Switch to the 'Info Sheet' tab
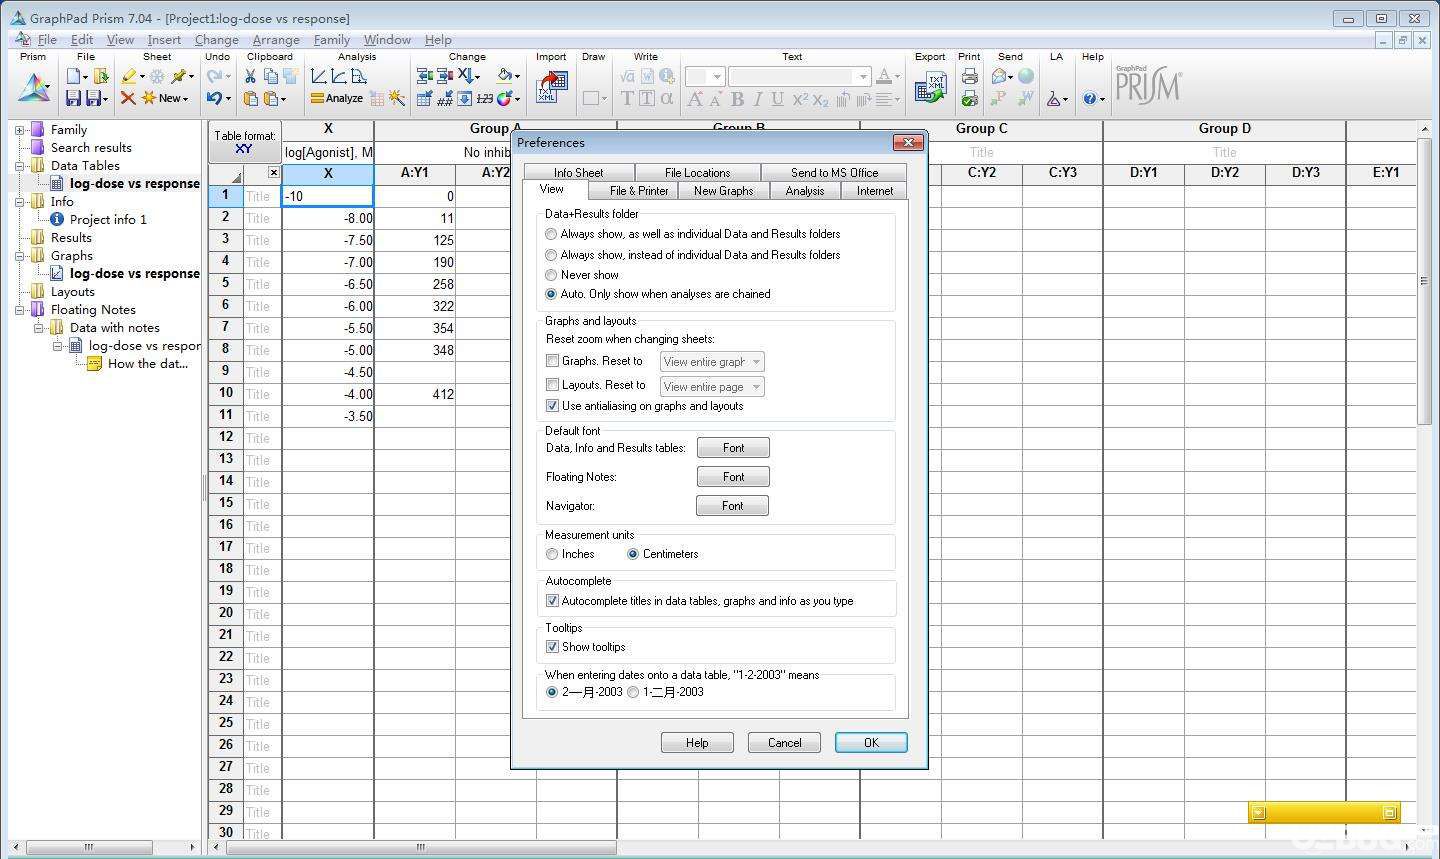The width and height of the screenshot is (1440, 859). click(x=578, y=172)
